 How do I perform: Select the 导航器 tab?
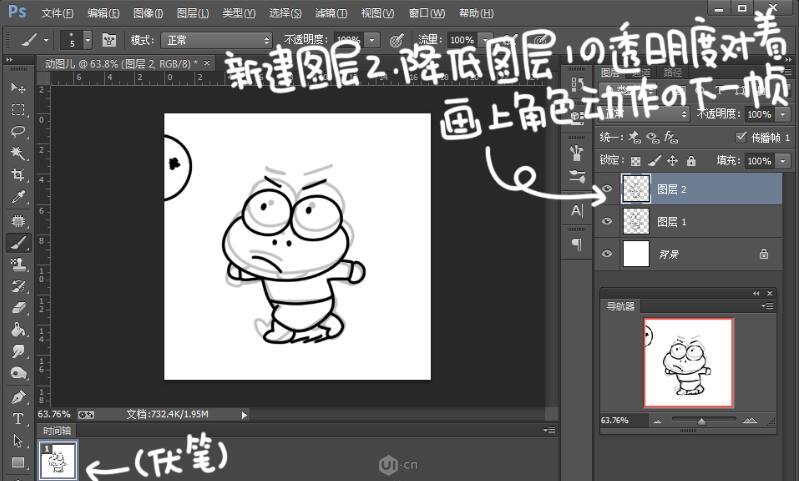(620, 306)
